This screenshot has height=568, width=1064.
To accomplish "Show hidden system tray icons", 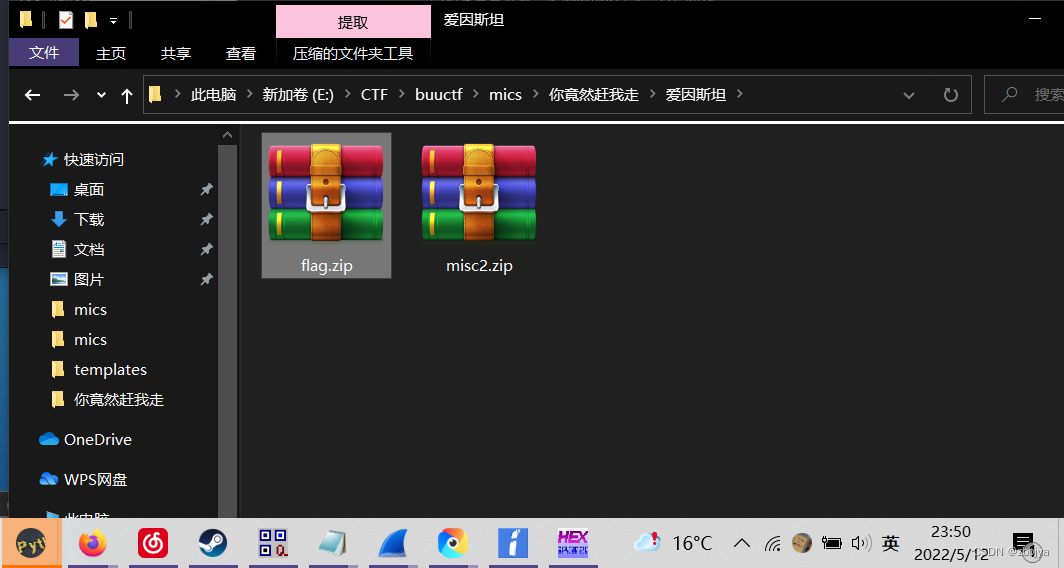I will pyautogui.click(x=742, y=543).
